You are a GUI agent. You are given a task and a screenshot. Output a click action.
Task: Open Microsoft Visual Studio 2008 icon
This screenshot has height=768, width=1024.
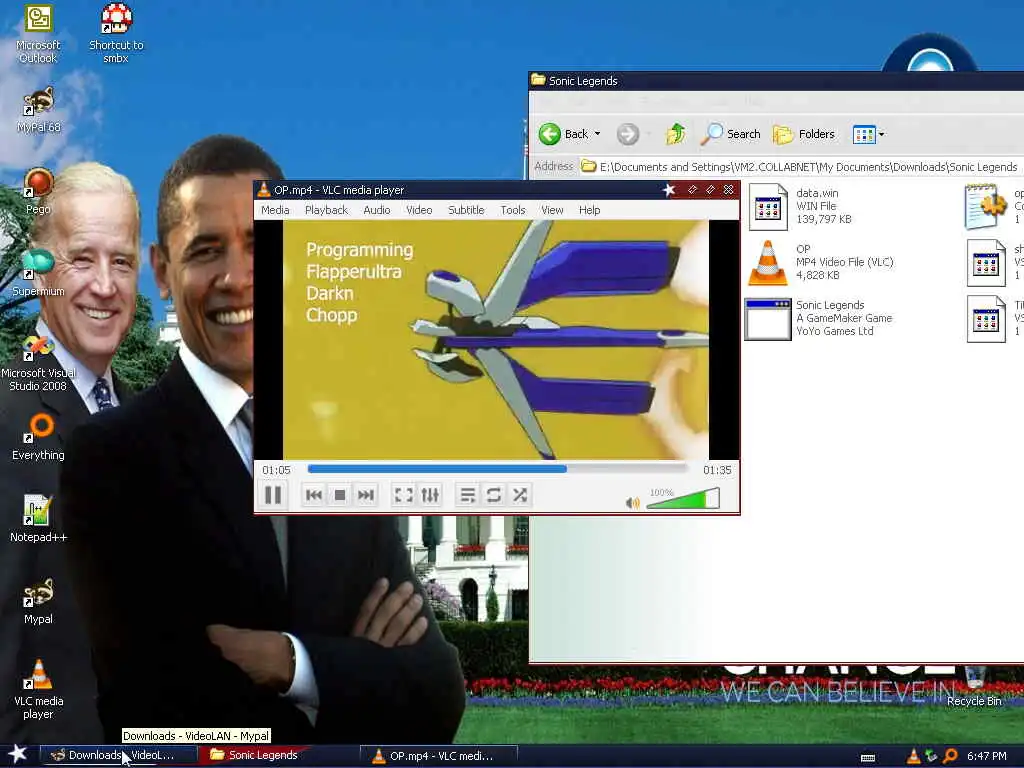coord(38,363)
